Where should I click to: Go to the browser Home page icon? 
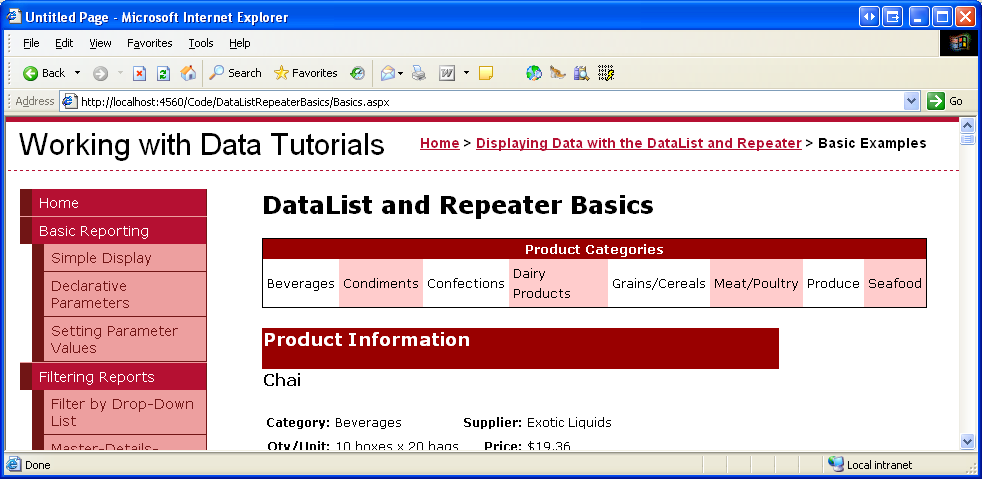coord(188,73)
